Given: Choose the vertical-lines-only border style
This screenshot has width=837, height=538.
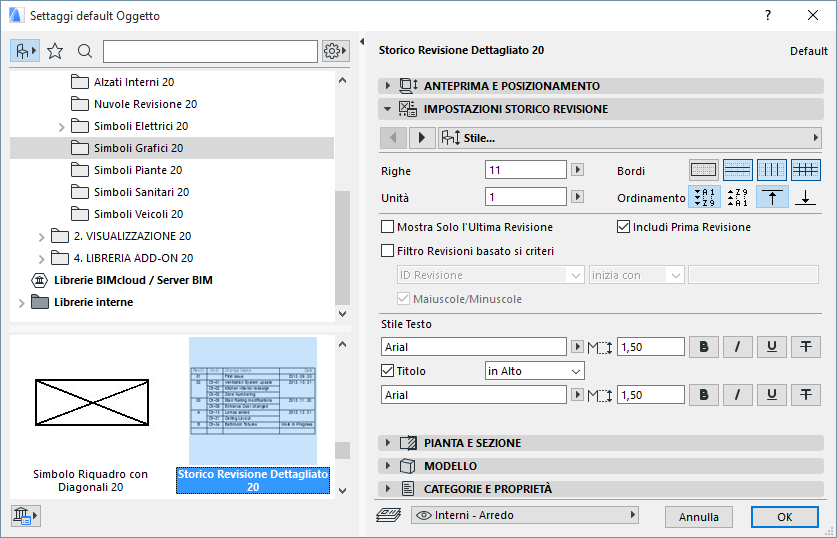Looking at the screenshot, I should point(772,170).
